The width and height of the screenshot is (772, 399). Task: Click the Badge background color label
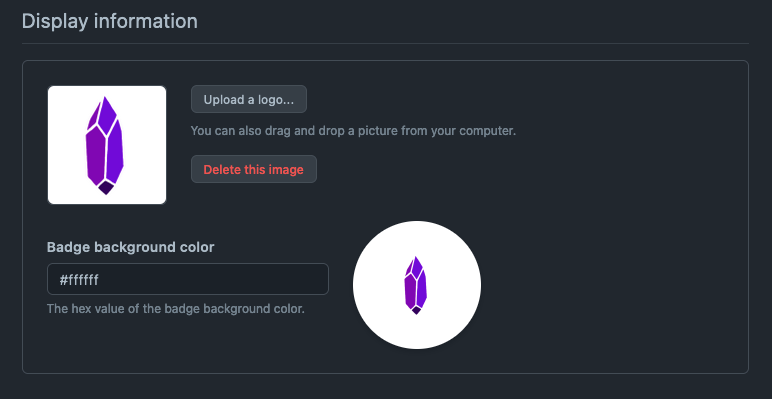130,247
